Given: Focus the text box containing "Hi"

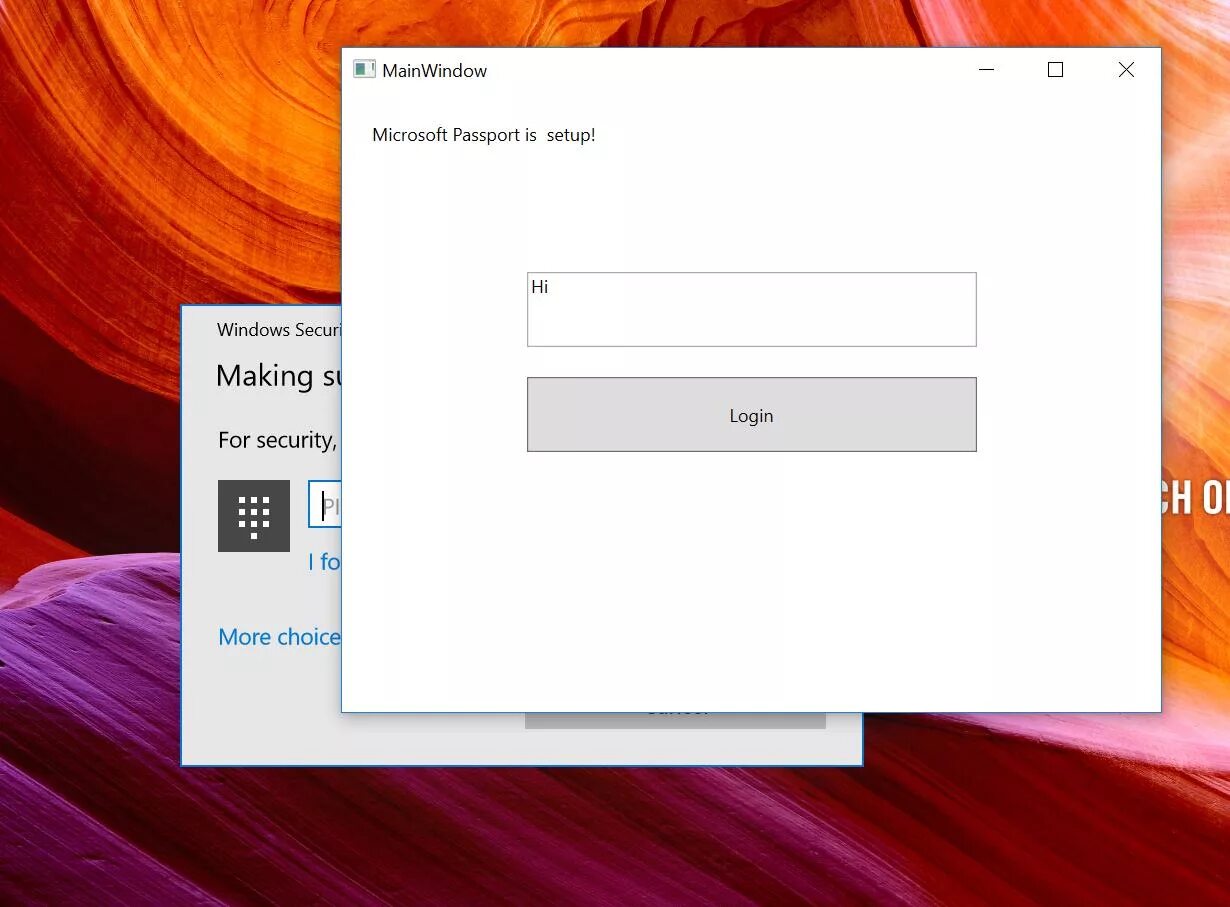Looking at the screenshot, I should 751,309.
